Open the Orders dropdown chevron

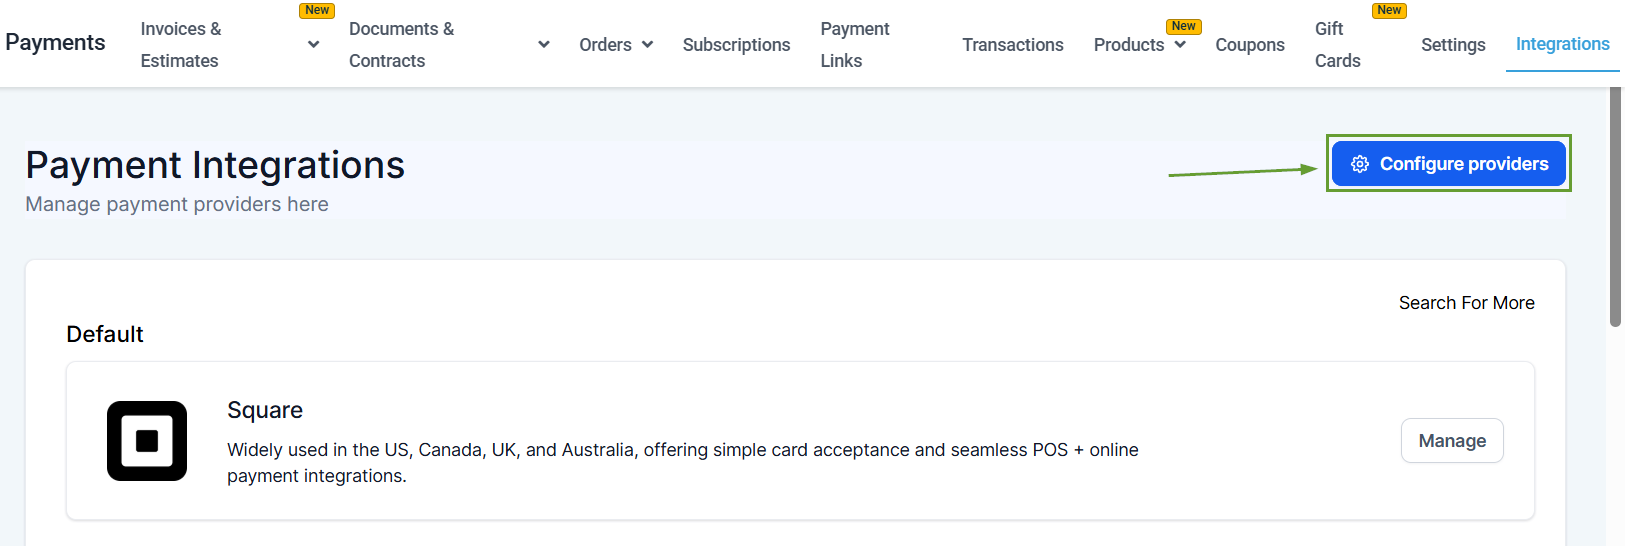coord(647,44)
